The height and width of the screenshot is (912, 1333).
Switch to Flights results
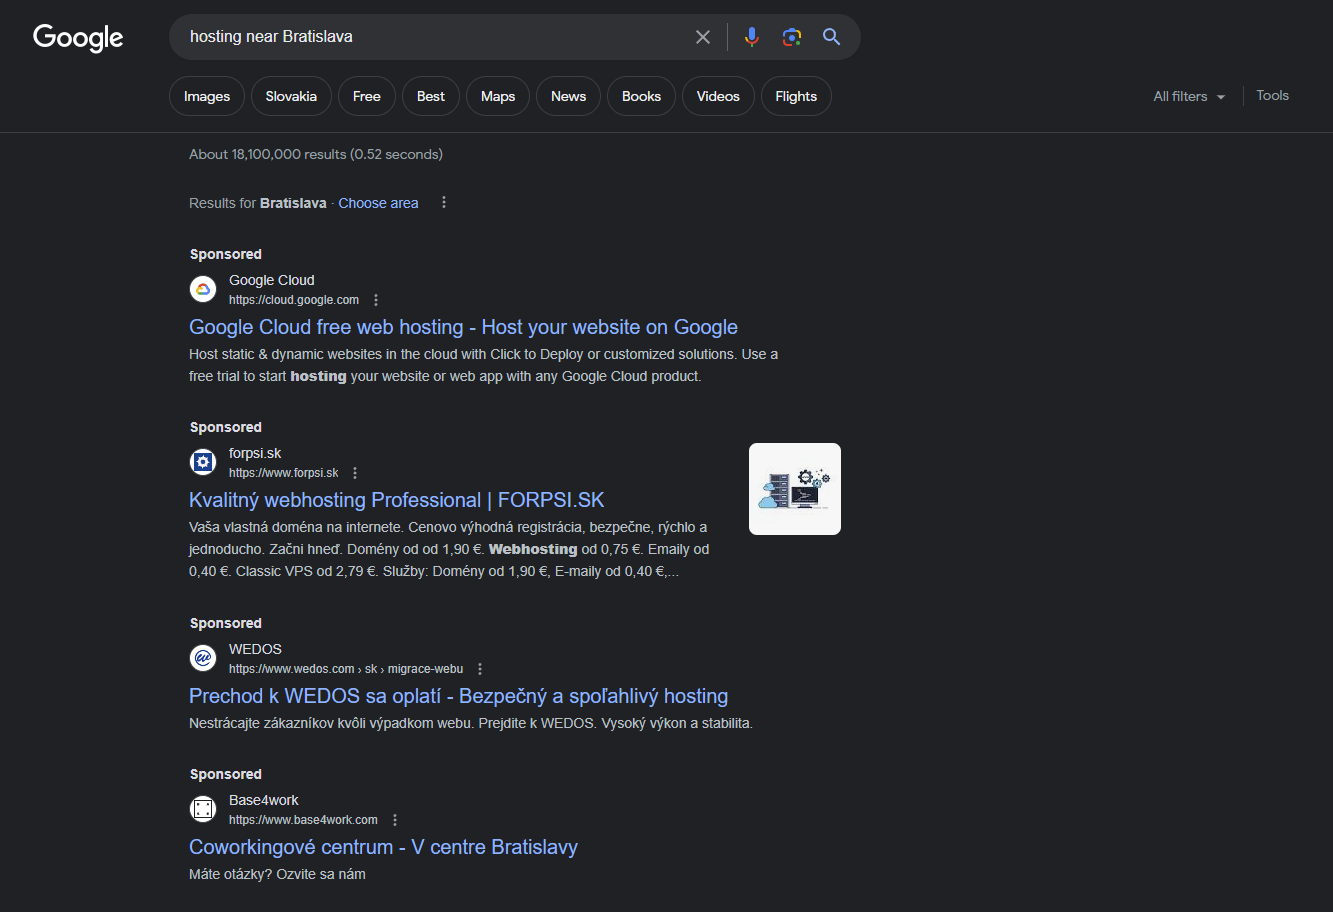(796, 96)
